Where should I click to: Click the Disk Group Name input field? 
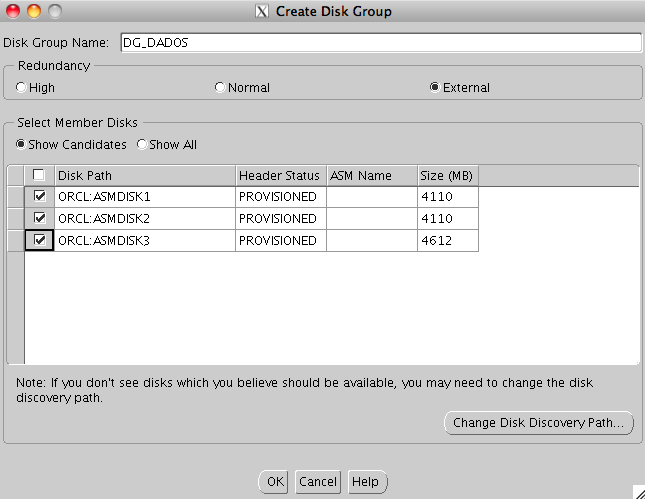coord(379,42)
